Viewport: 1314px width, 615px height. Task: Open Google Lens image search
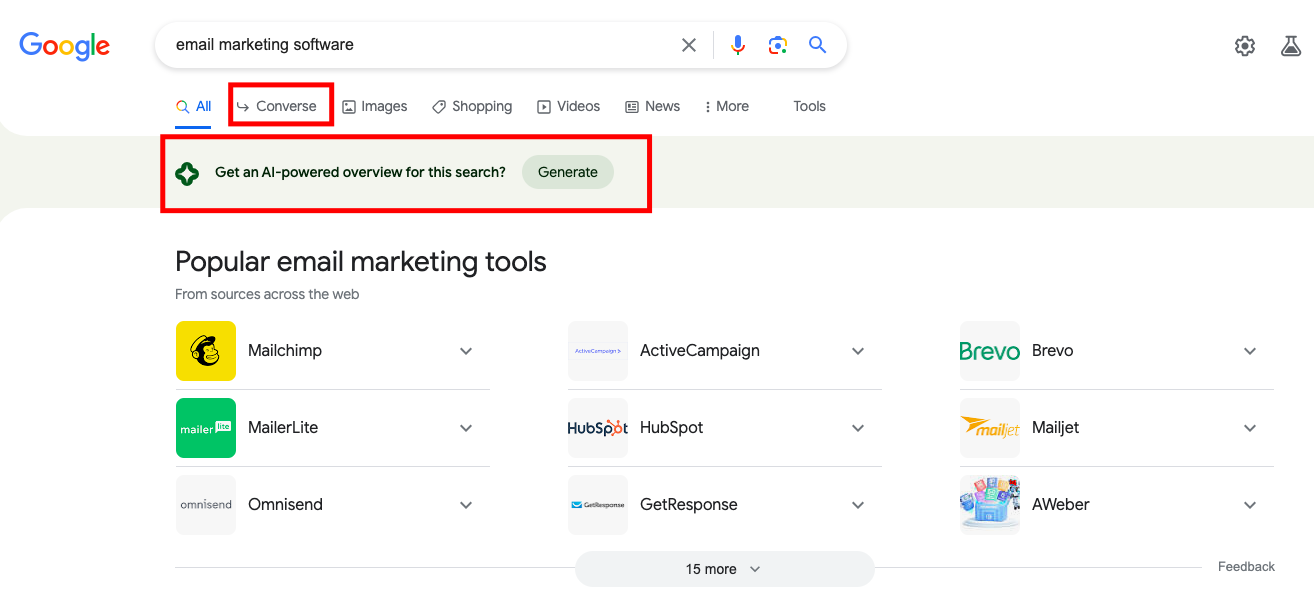778,45
